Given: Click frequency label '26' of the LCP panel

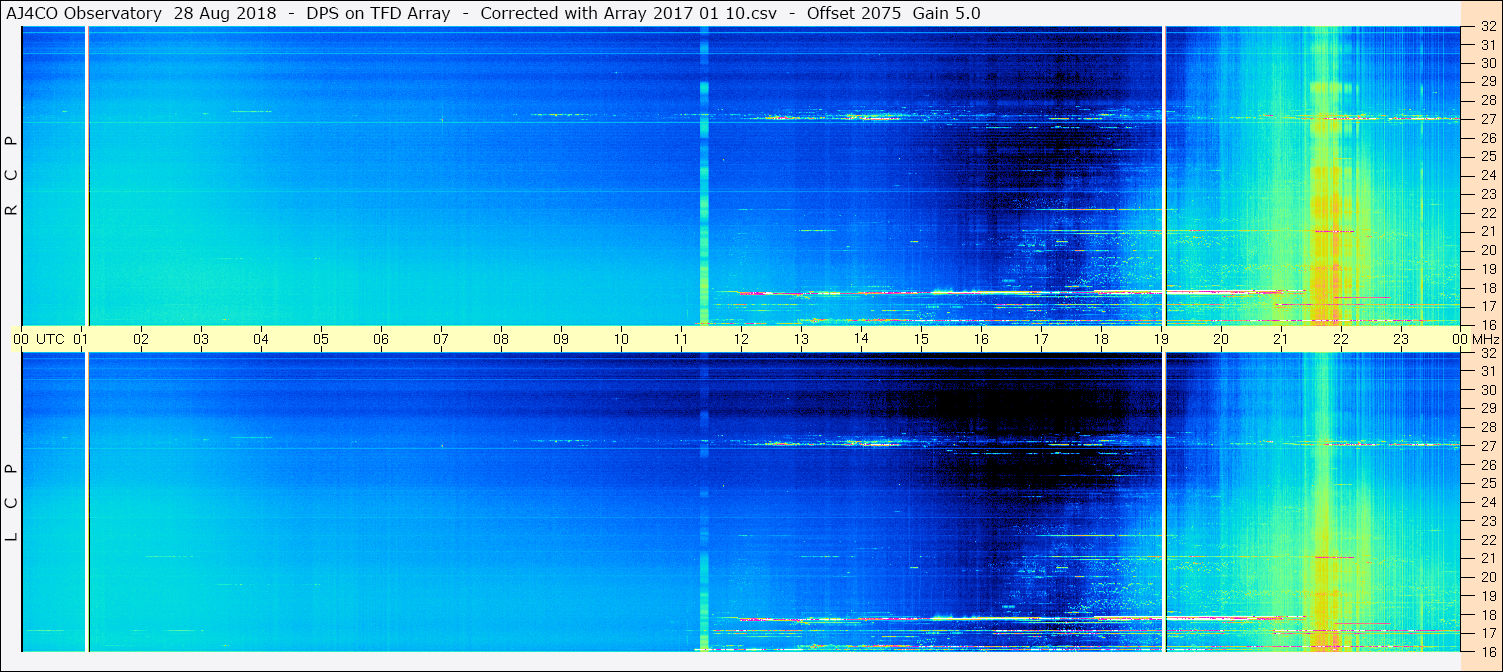Looking at the screenshot, I should (x=1488, y=465).
